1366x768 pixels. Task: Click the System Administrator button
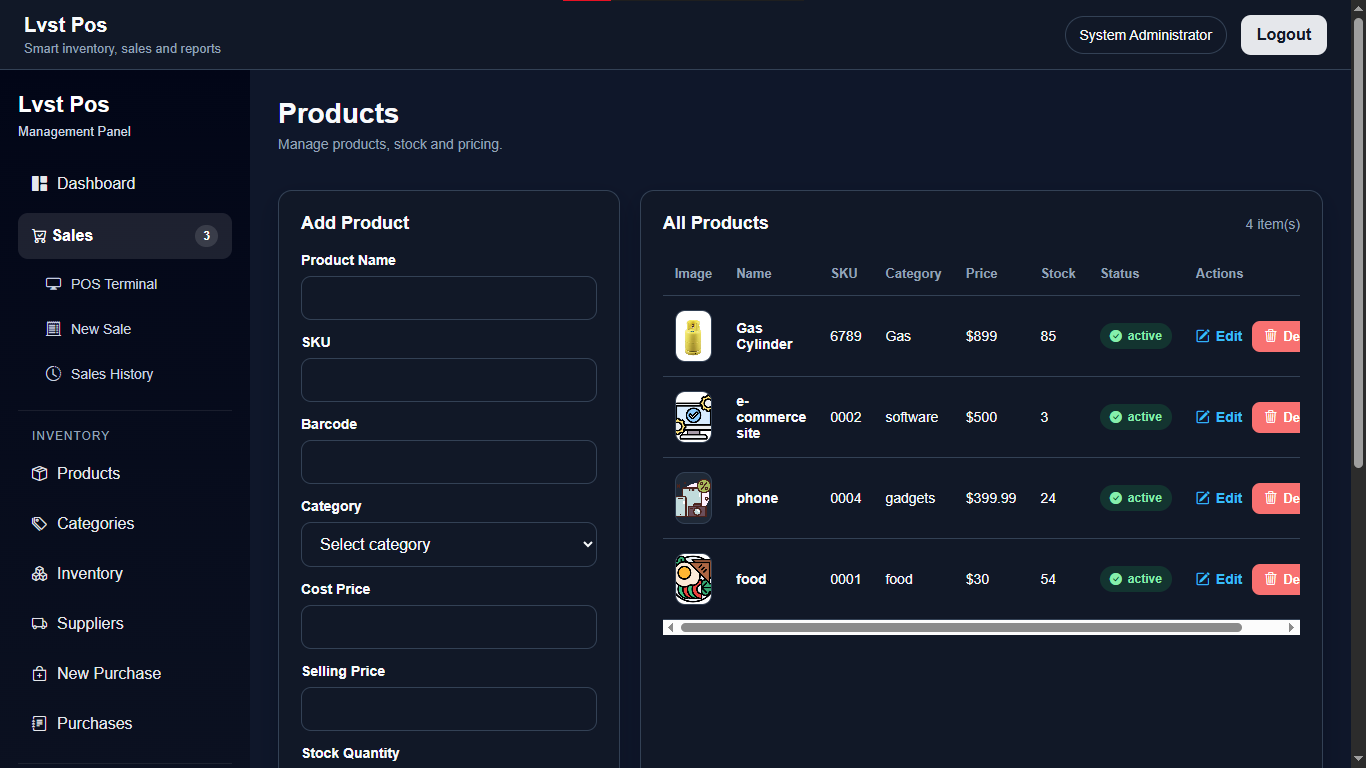click(x=1146, y=35)
